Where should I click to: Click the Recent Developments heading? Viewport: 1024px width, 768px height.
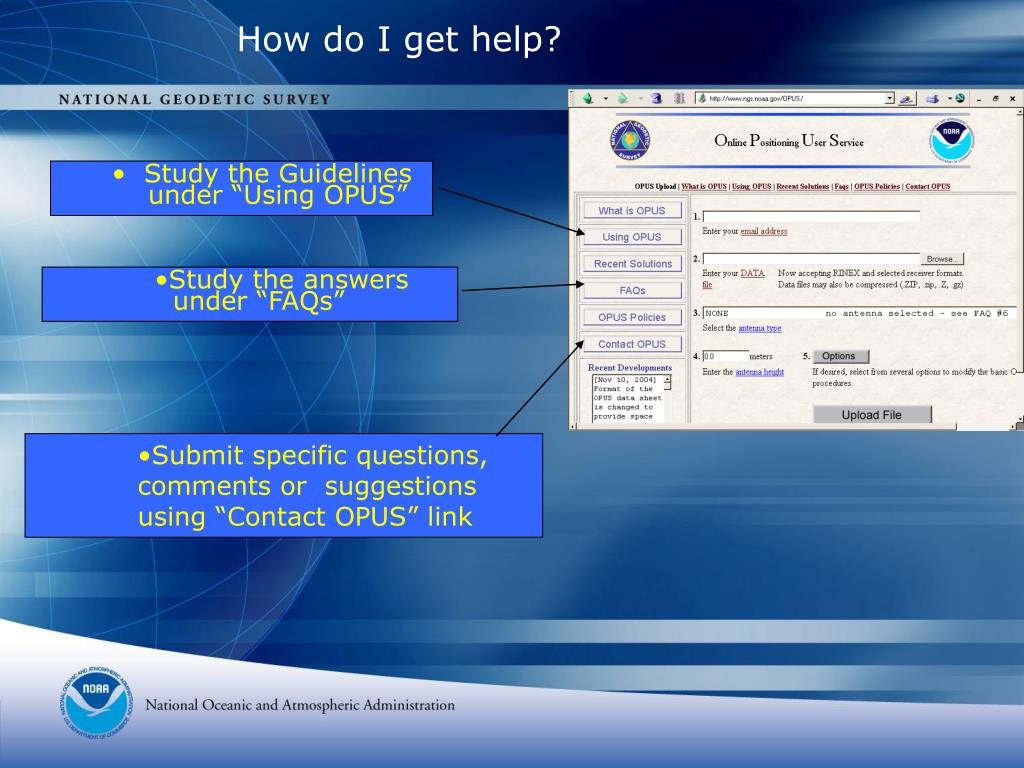(630, 368)
